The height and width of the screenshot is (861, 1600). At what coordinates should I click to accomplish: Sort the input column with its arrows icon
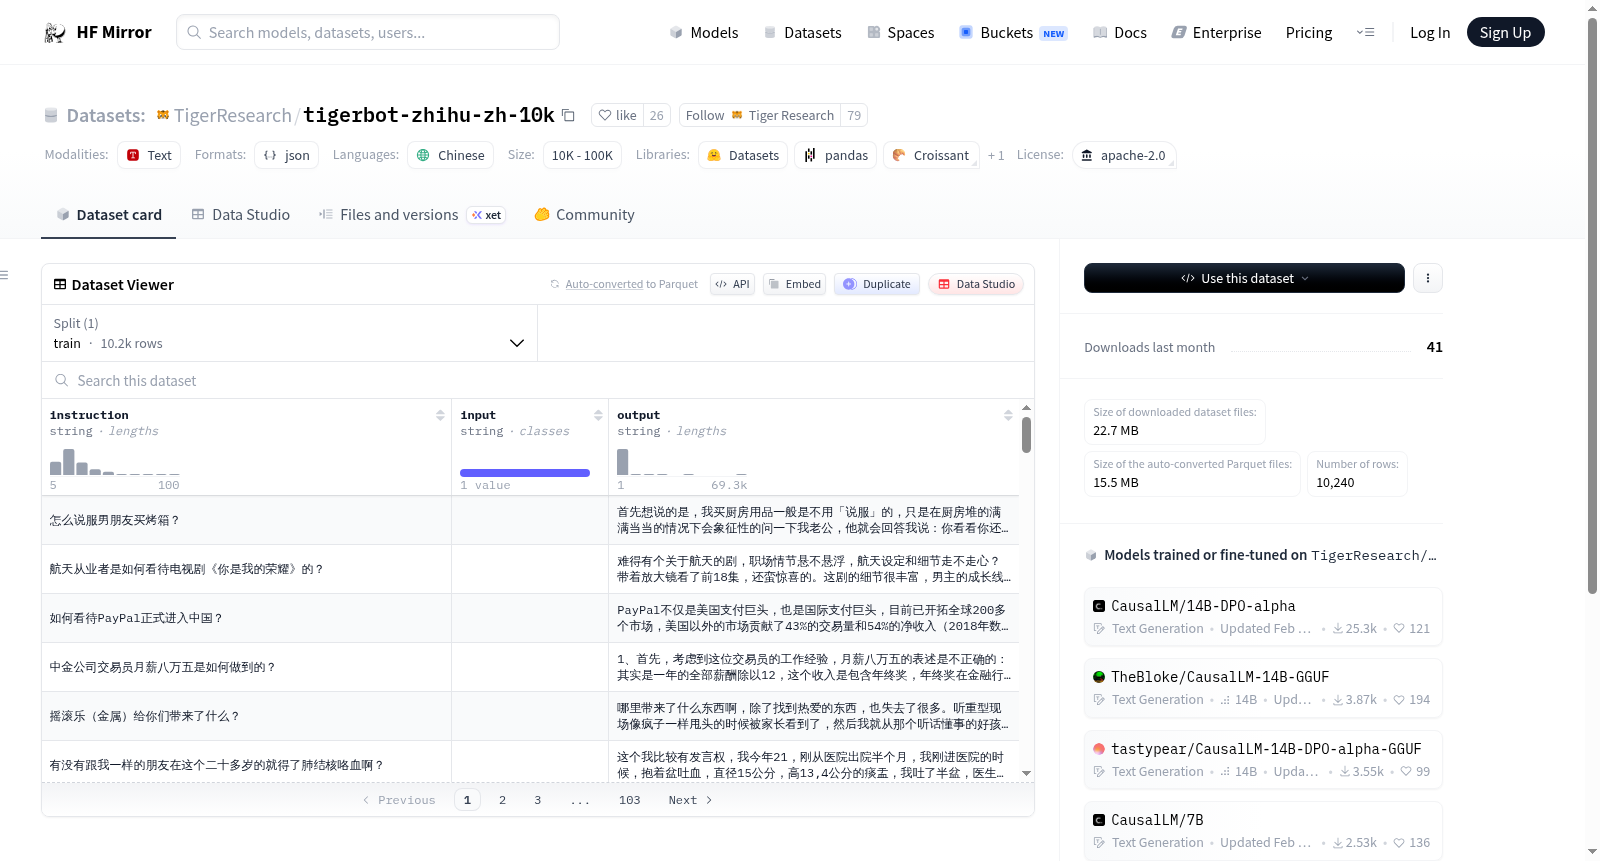point(598,415)
